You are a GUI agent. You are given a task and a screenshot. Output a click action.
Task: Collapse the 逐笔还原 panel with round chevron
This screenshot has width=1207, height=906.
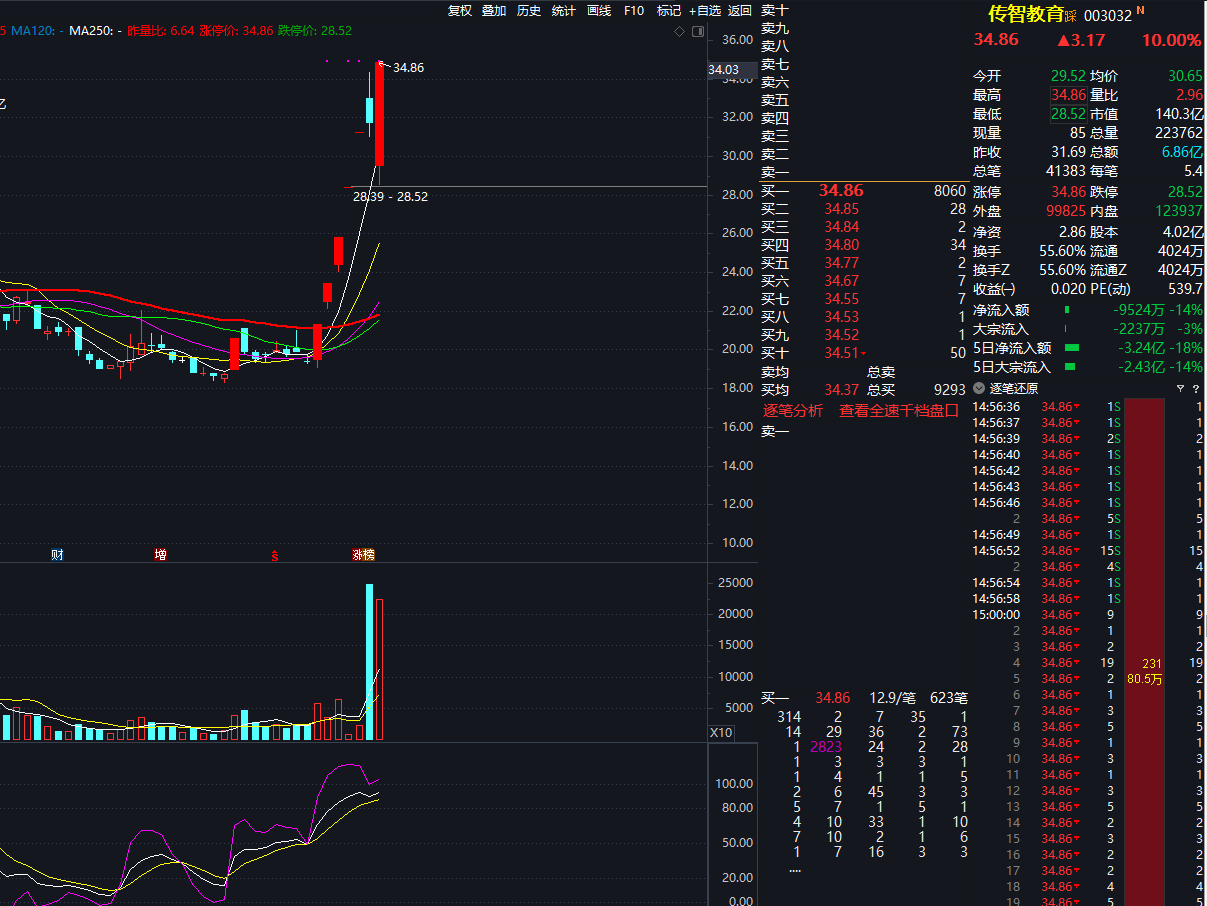(x=980, y=388)
